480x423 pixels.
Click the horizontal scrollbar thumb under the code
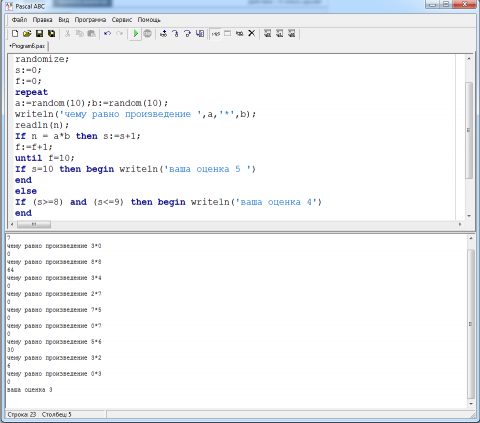click(x=34, y=224)
